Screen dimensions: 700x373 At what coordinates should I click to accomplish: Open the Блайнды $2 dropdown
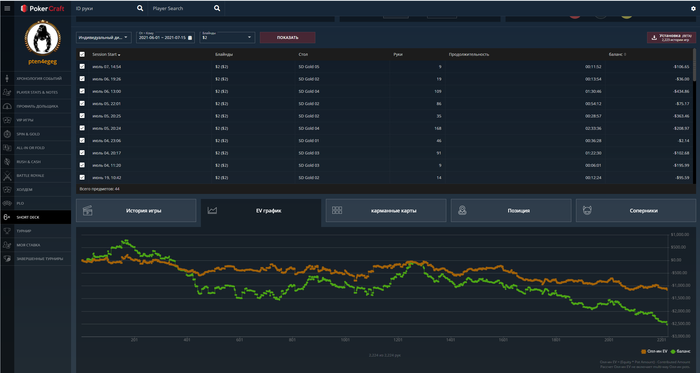coord(228,37)
